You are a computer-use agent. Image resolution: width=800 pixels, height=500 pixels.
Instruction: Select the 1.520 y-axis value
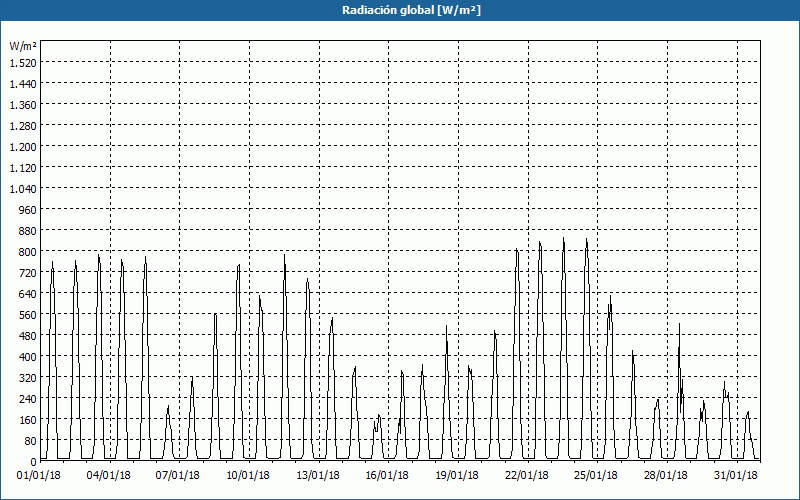[23, 62]
